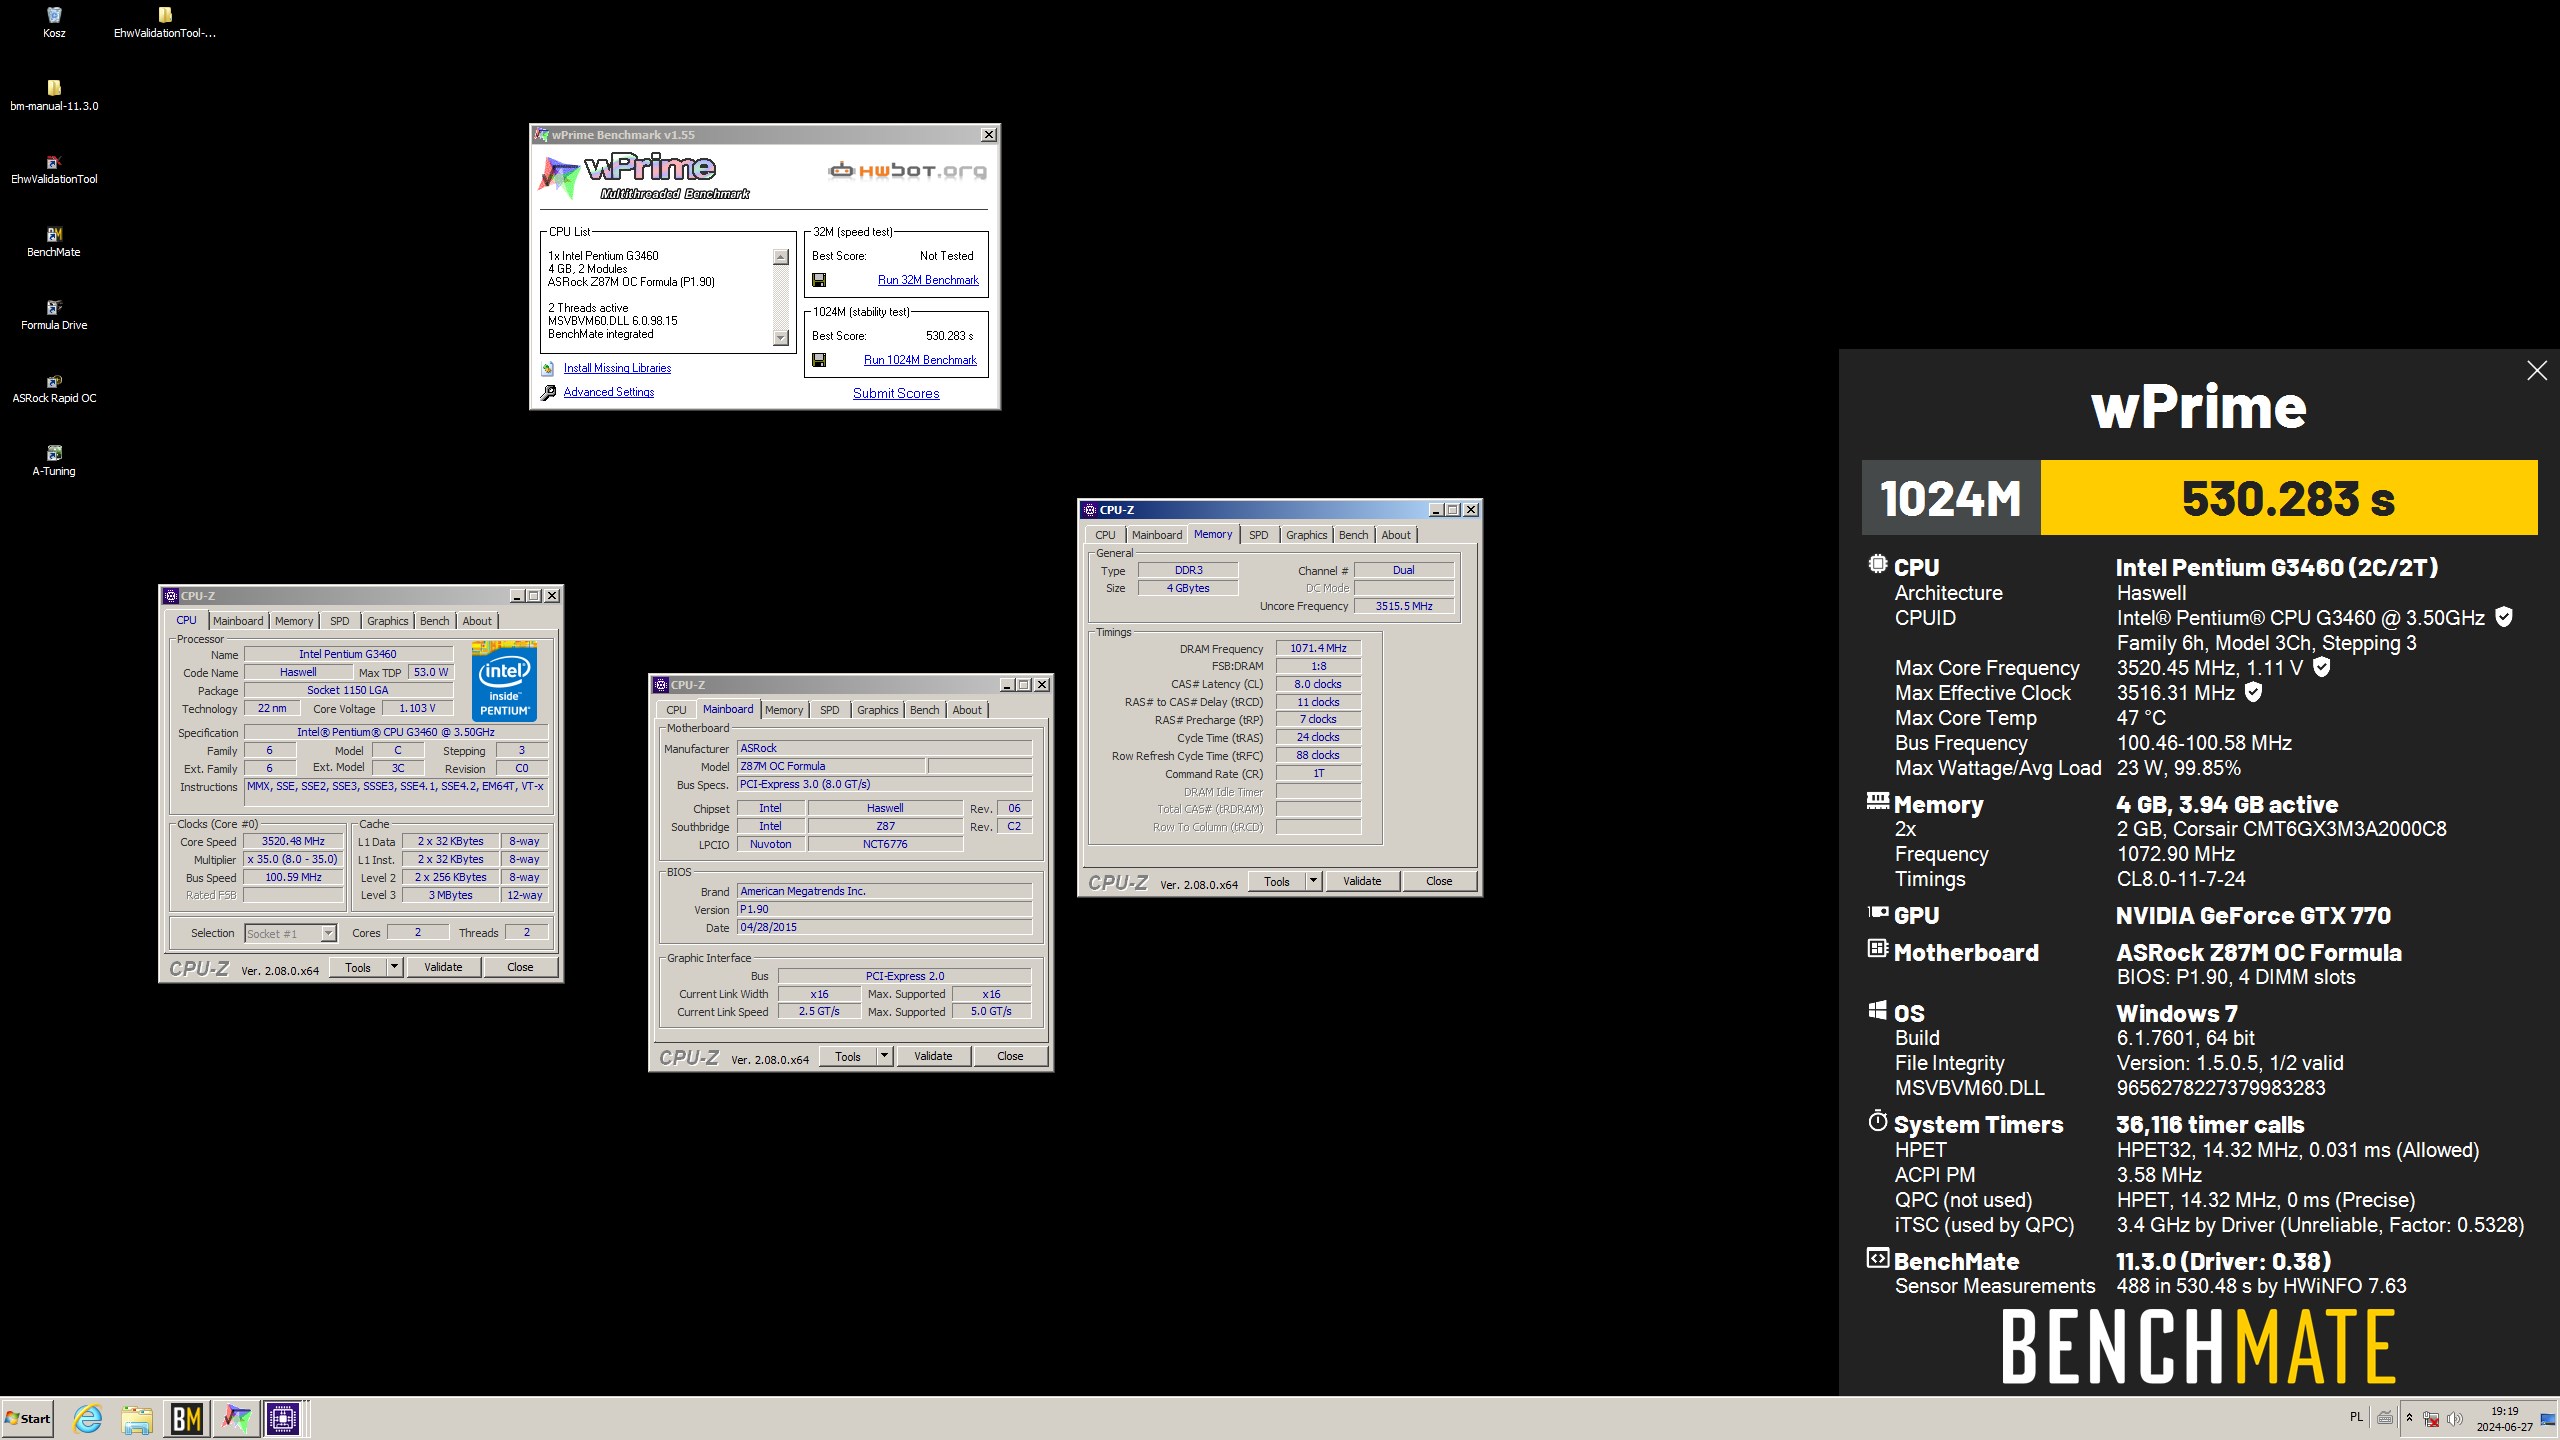
Task: Click Tools button in CPU tab window
Action: point(358,967)
